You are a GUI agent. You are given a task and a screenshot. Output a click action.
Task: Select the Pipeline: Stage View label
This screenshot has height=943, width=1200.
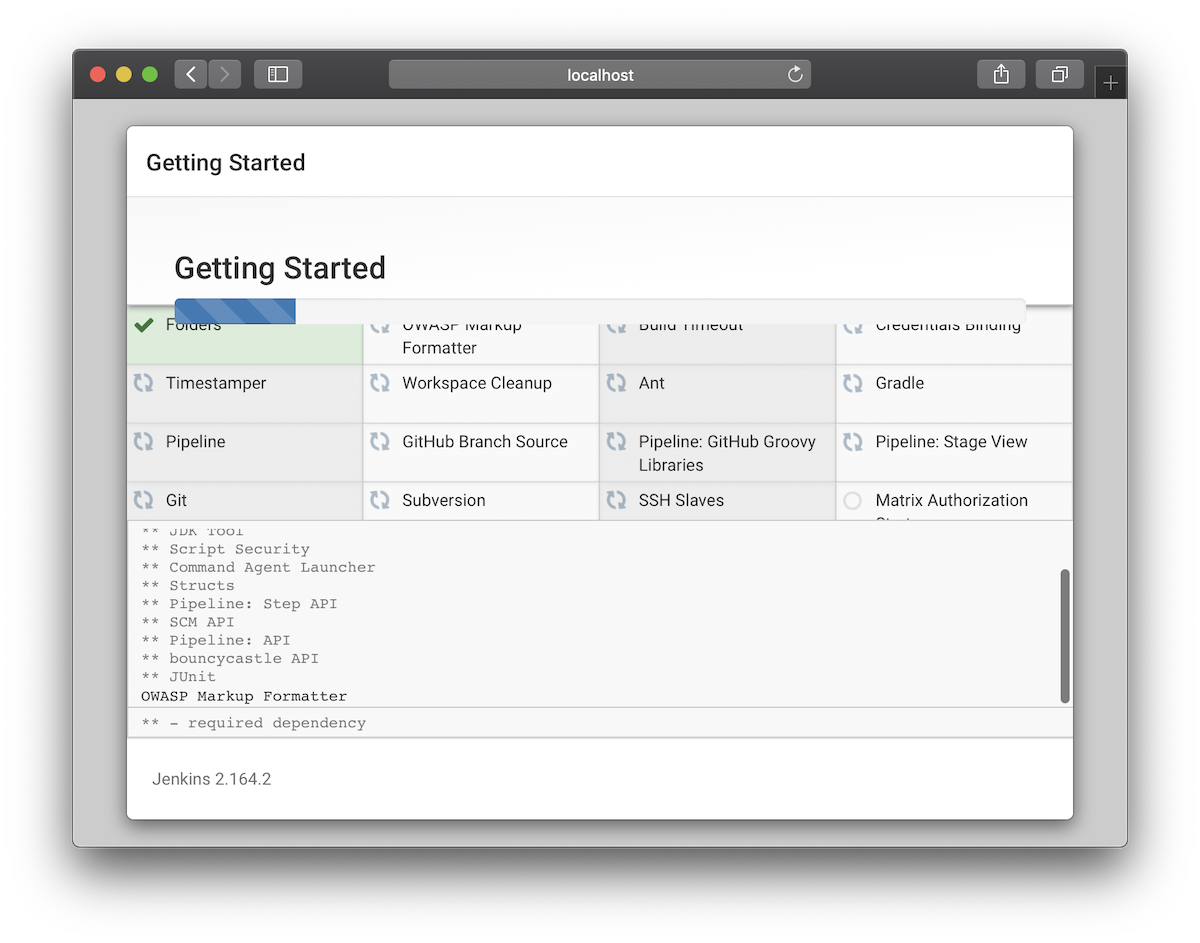[951, 442]
